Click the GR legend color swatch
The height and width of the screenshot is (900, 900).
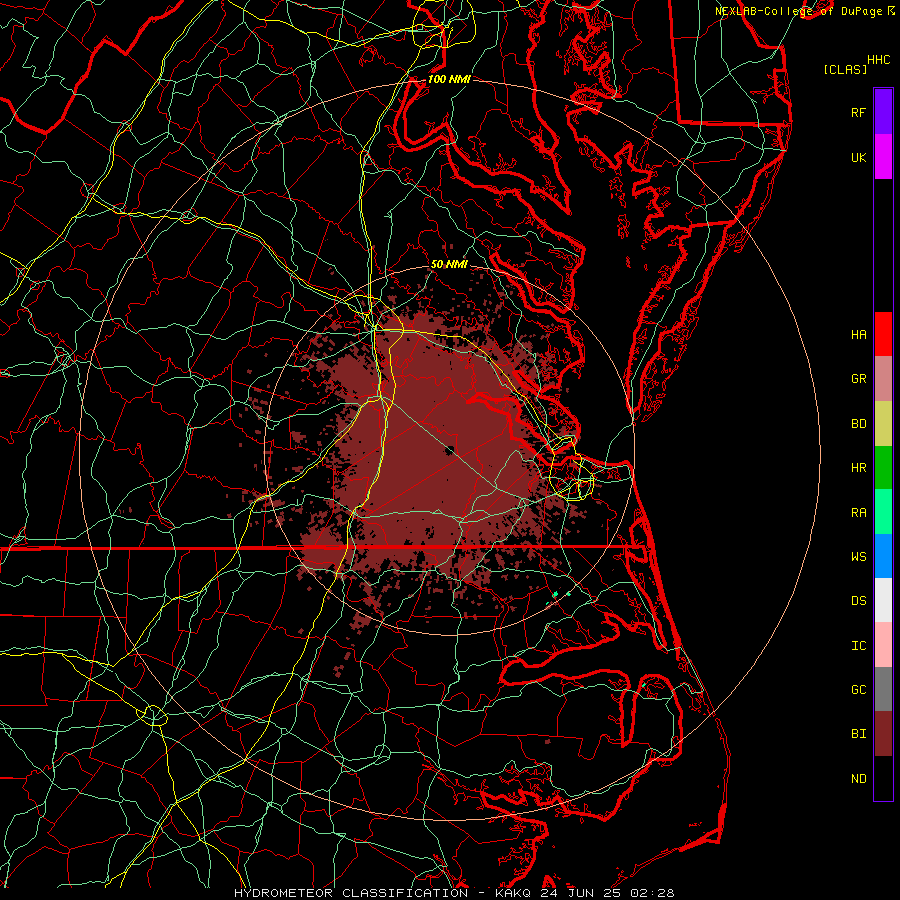click(x=883, y=378)
